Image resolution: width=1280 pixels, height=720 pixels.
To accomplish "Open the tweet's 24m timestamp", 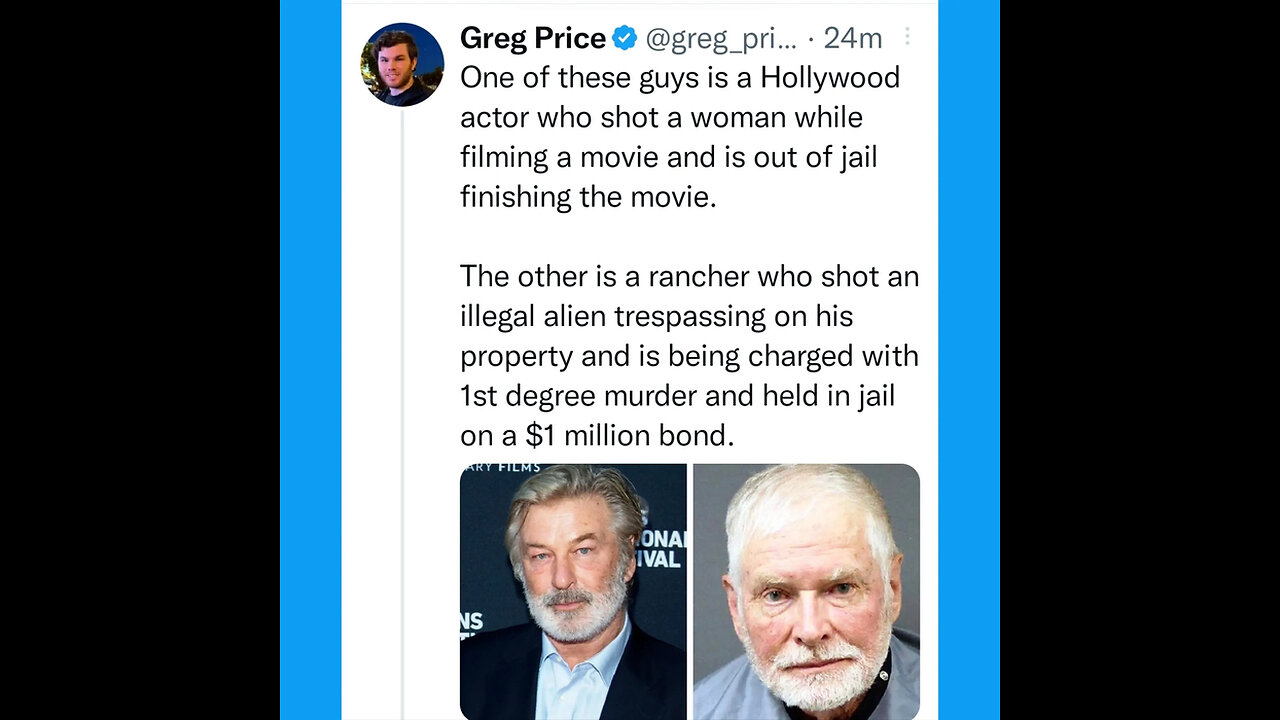I will pyautogui.click(x=853, y=39).
